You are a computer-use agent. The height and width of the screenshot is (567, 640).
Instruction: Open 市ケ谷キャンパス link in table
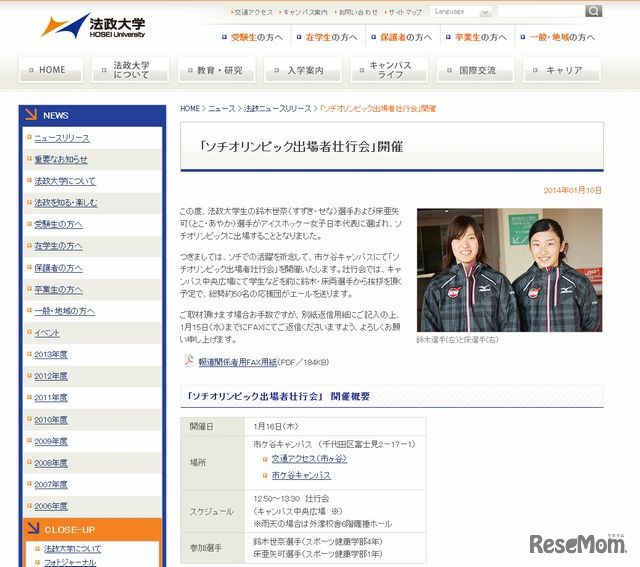301,475
